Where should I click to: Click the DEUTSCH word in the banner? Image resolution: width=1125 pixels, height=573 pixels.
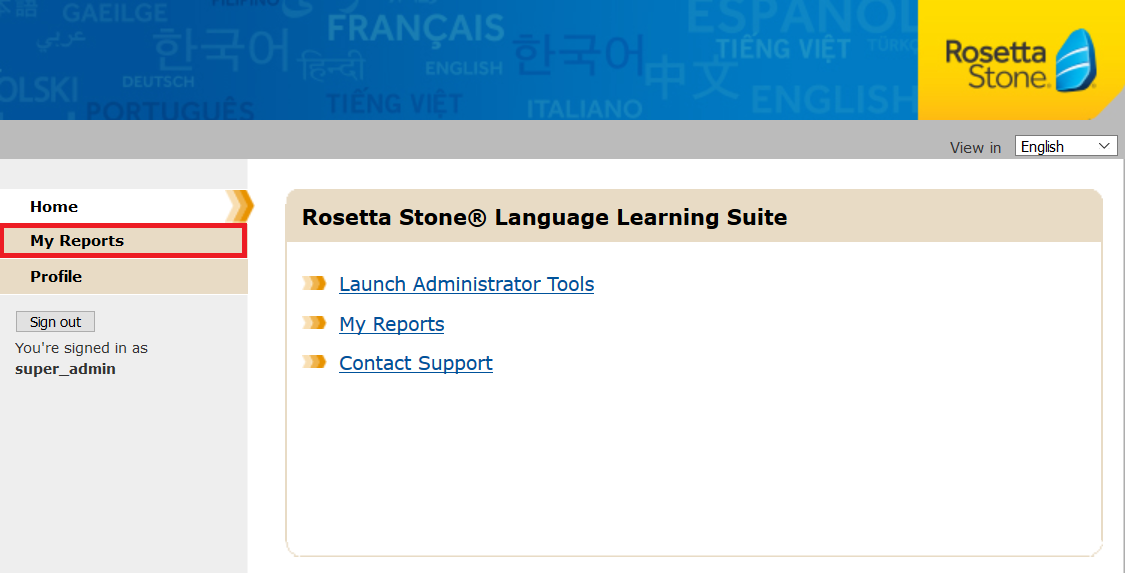158,81
